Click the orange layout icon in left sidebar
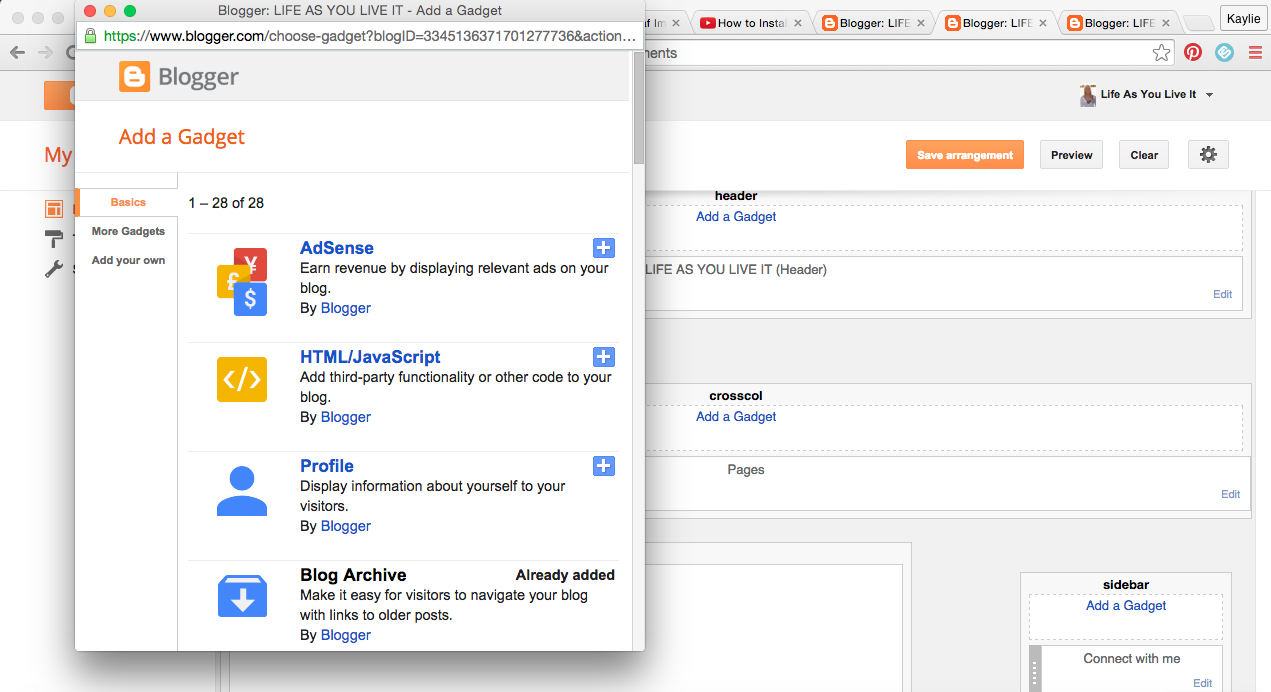 (54, 208)
